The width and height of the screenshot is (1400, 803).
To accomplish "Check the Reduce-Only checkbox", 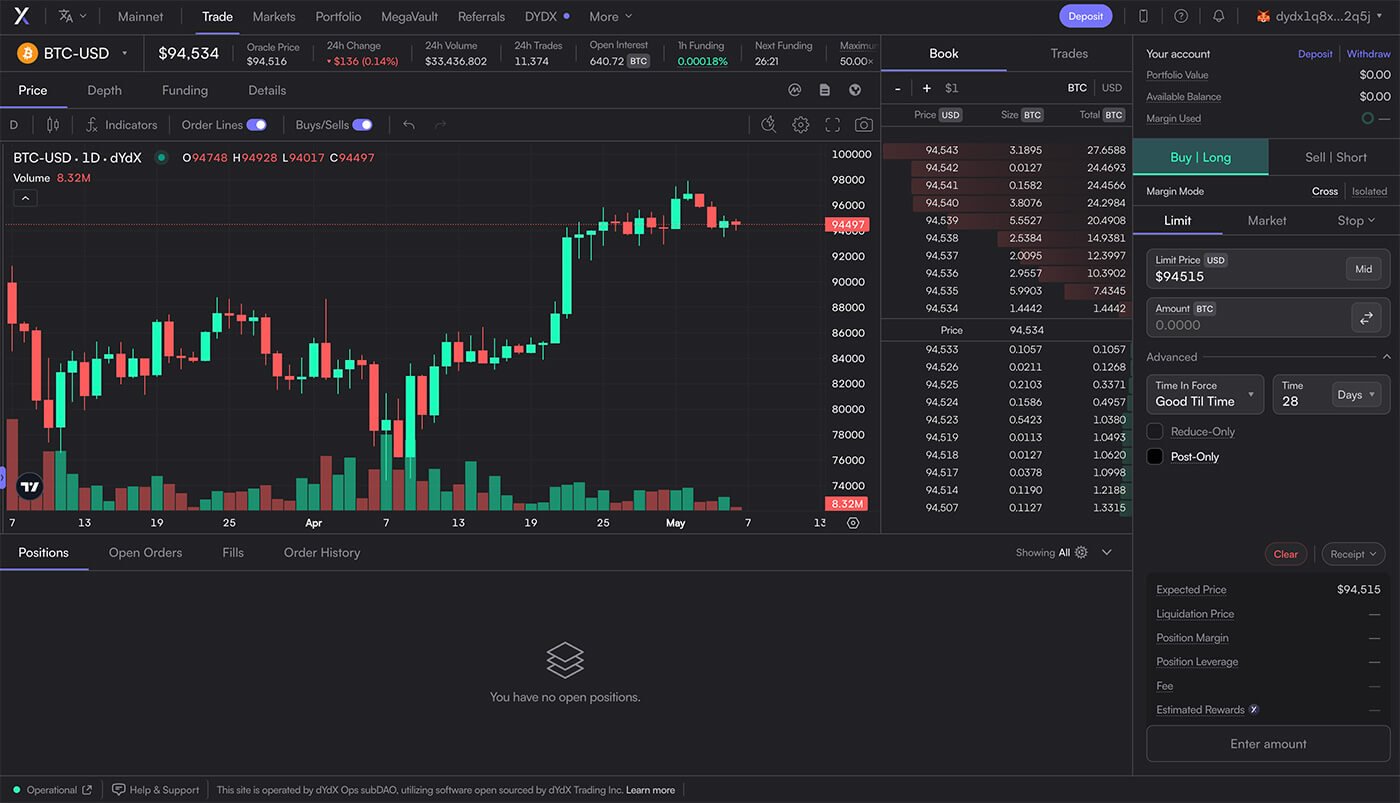I will pyautogui.click(x=1155, y=431).
